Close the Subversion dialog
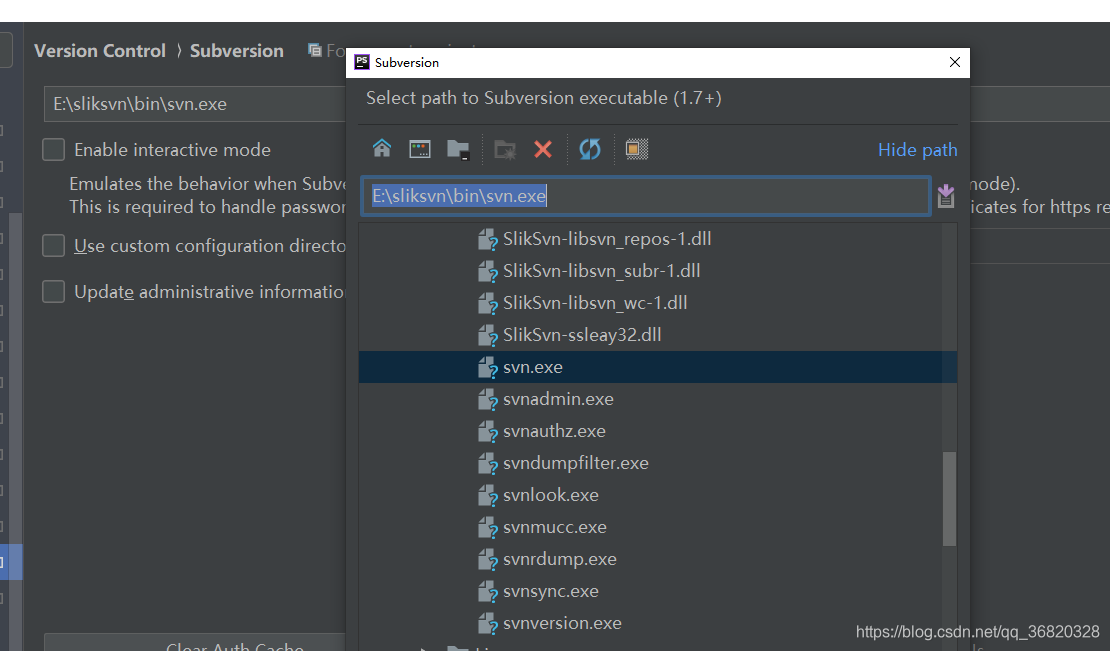The width and height of the screenshot is (1110, 651). click(x=954, y=62)
